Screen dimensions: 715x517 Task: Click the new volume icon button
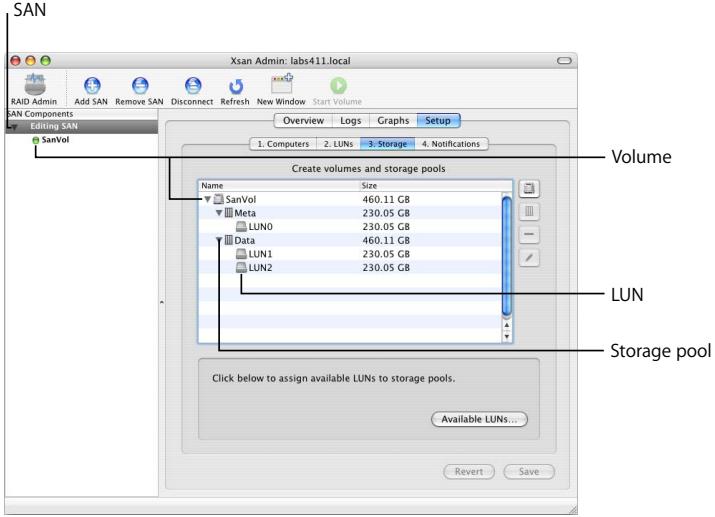tap(529, 189)
